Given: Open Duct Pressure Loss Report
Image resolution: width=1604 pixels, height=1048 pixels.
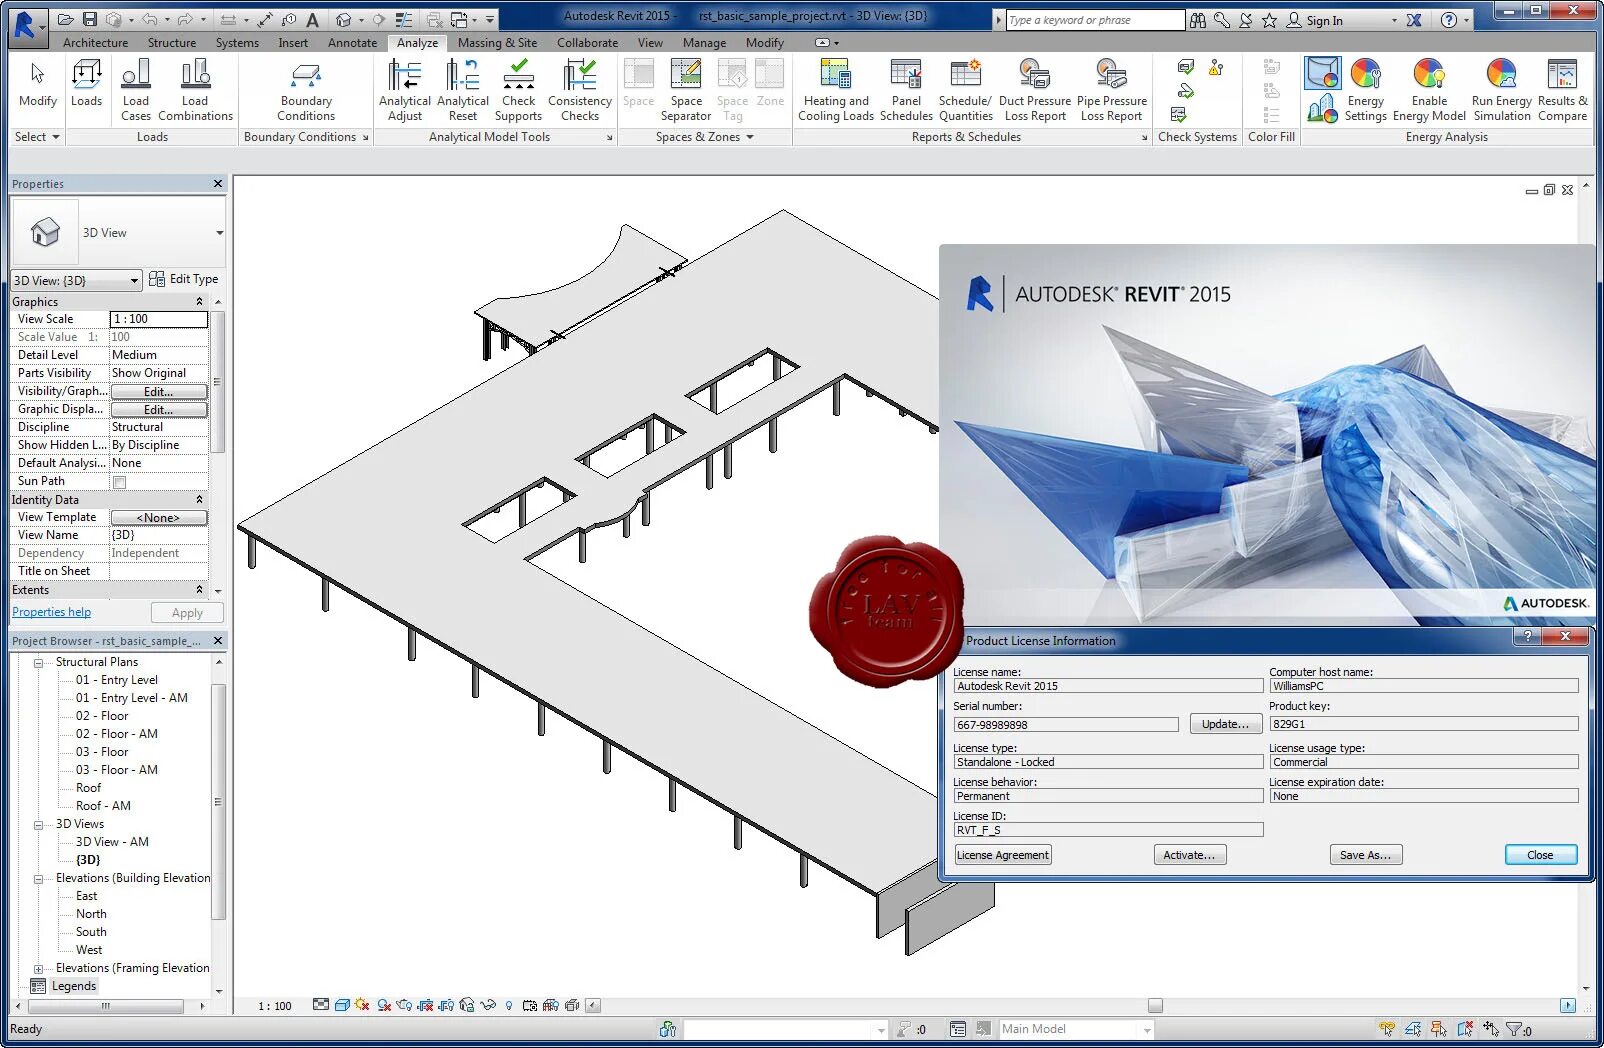Looking at the screenshot, I should click(1035, 90).
